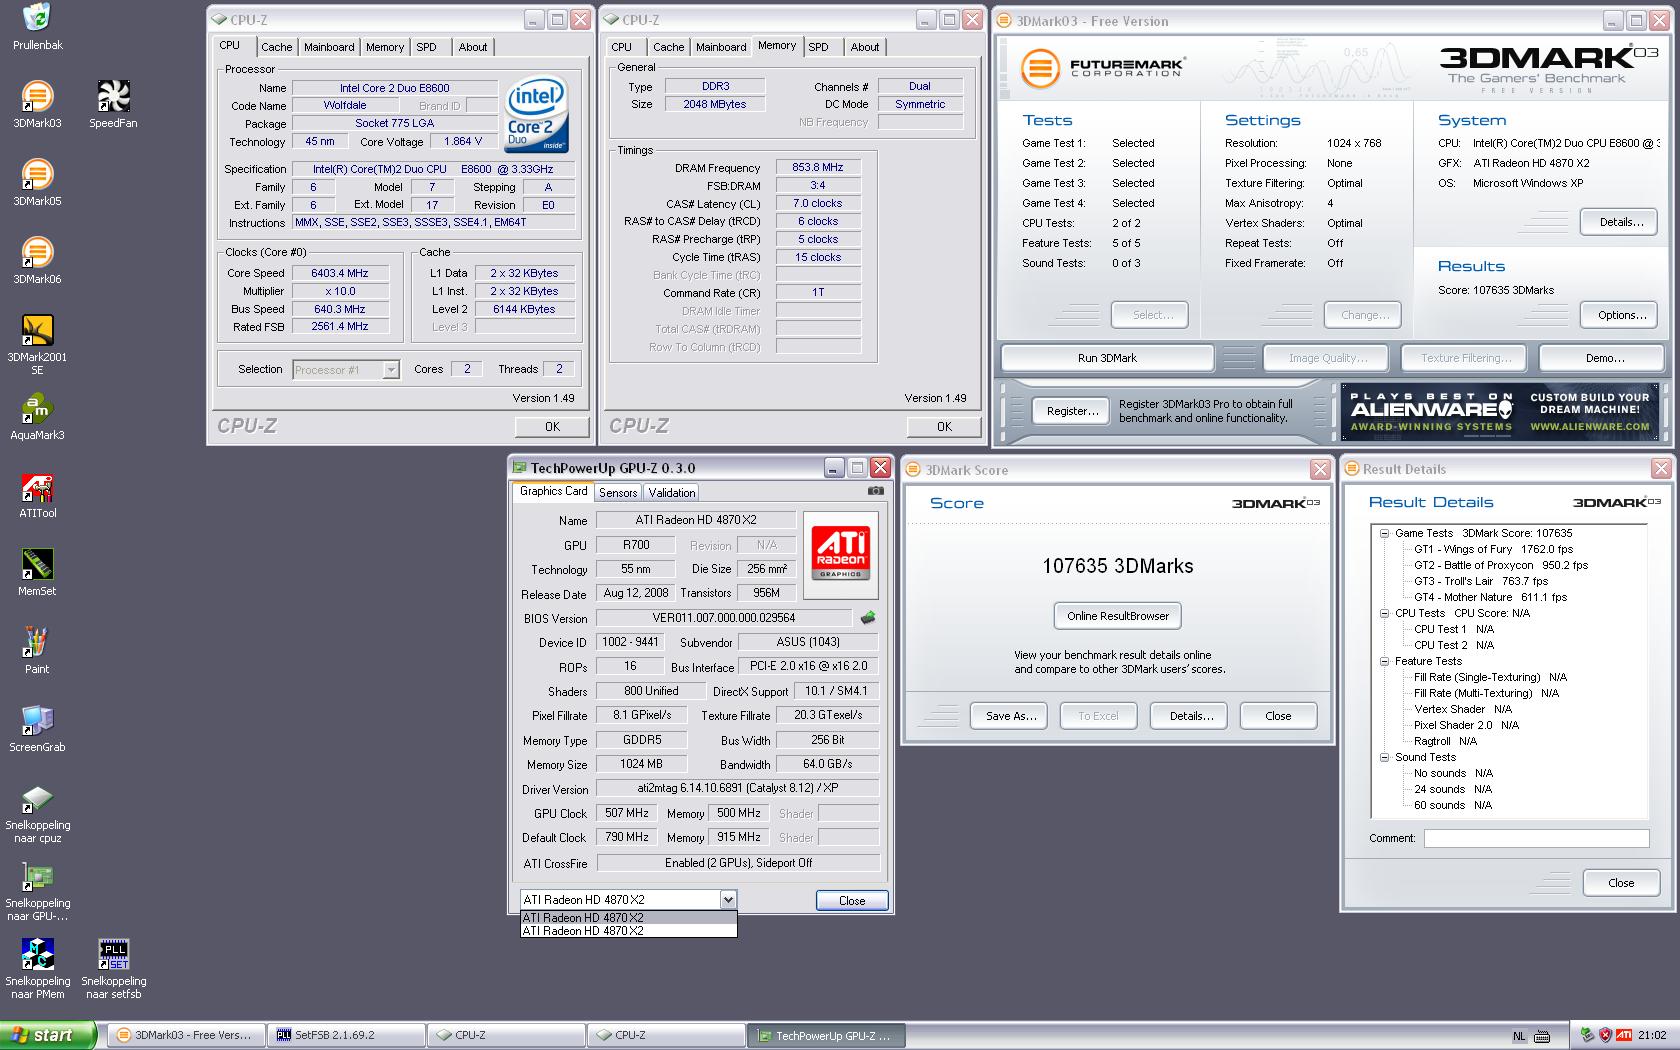Screen dimensions: 1680x1050
Task: Click Register button in 3DMark03
Action: [1072, 411]
